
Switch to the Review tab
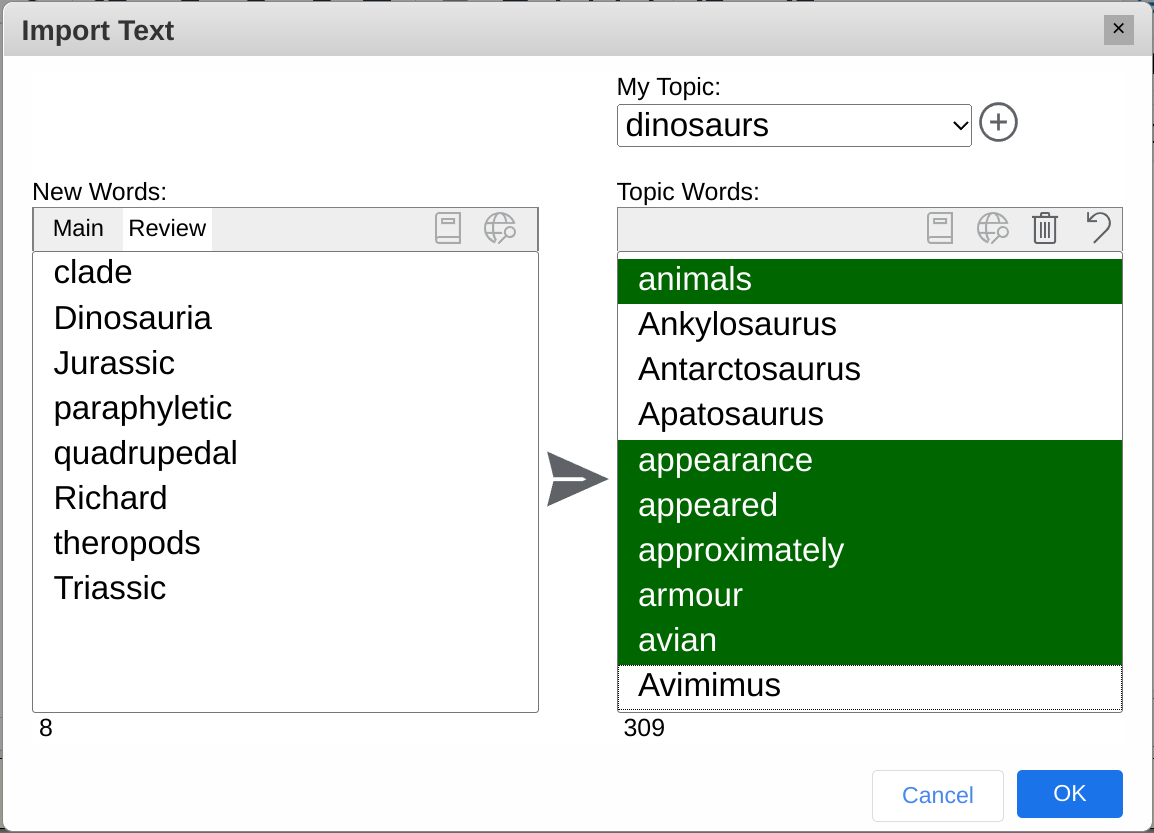click(x=167, y=228)
